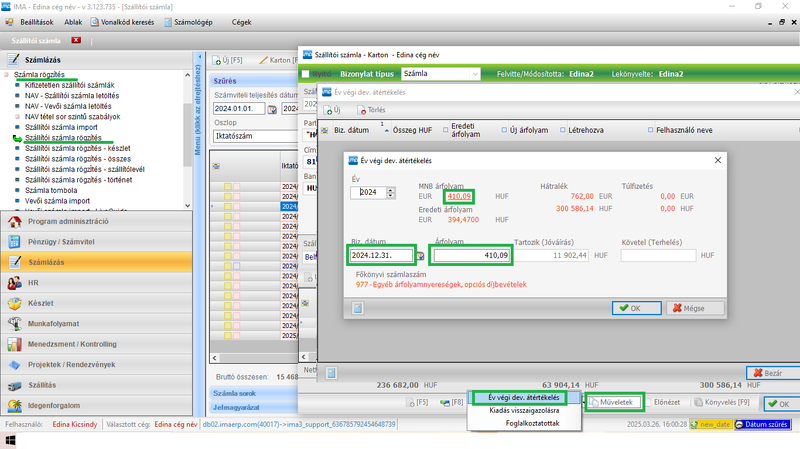Open Vonalkód keresés tool
Viewport: 800px width, 449px height.
pos(122,22)
